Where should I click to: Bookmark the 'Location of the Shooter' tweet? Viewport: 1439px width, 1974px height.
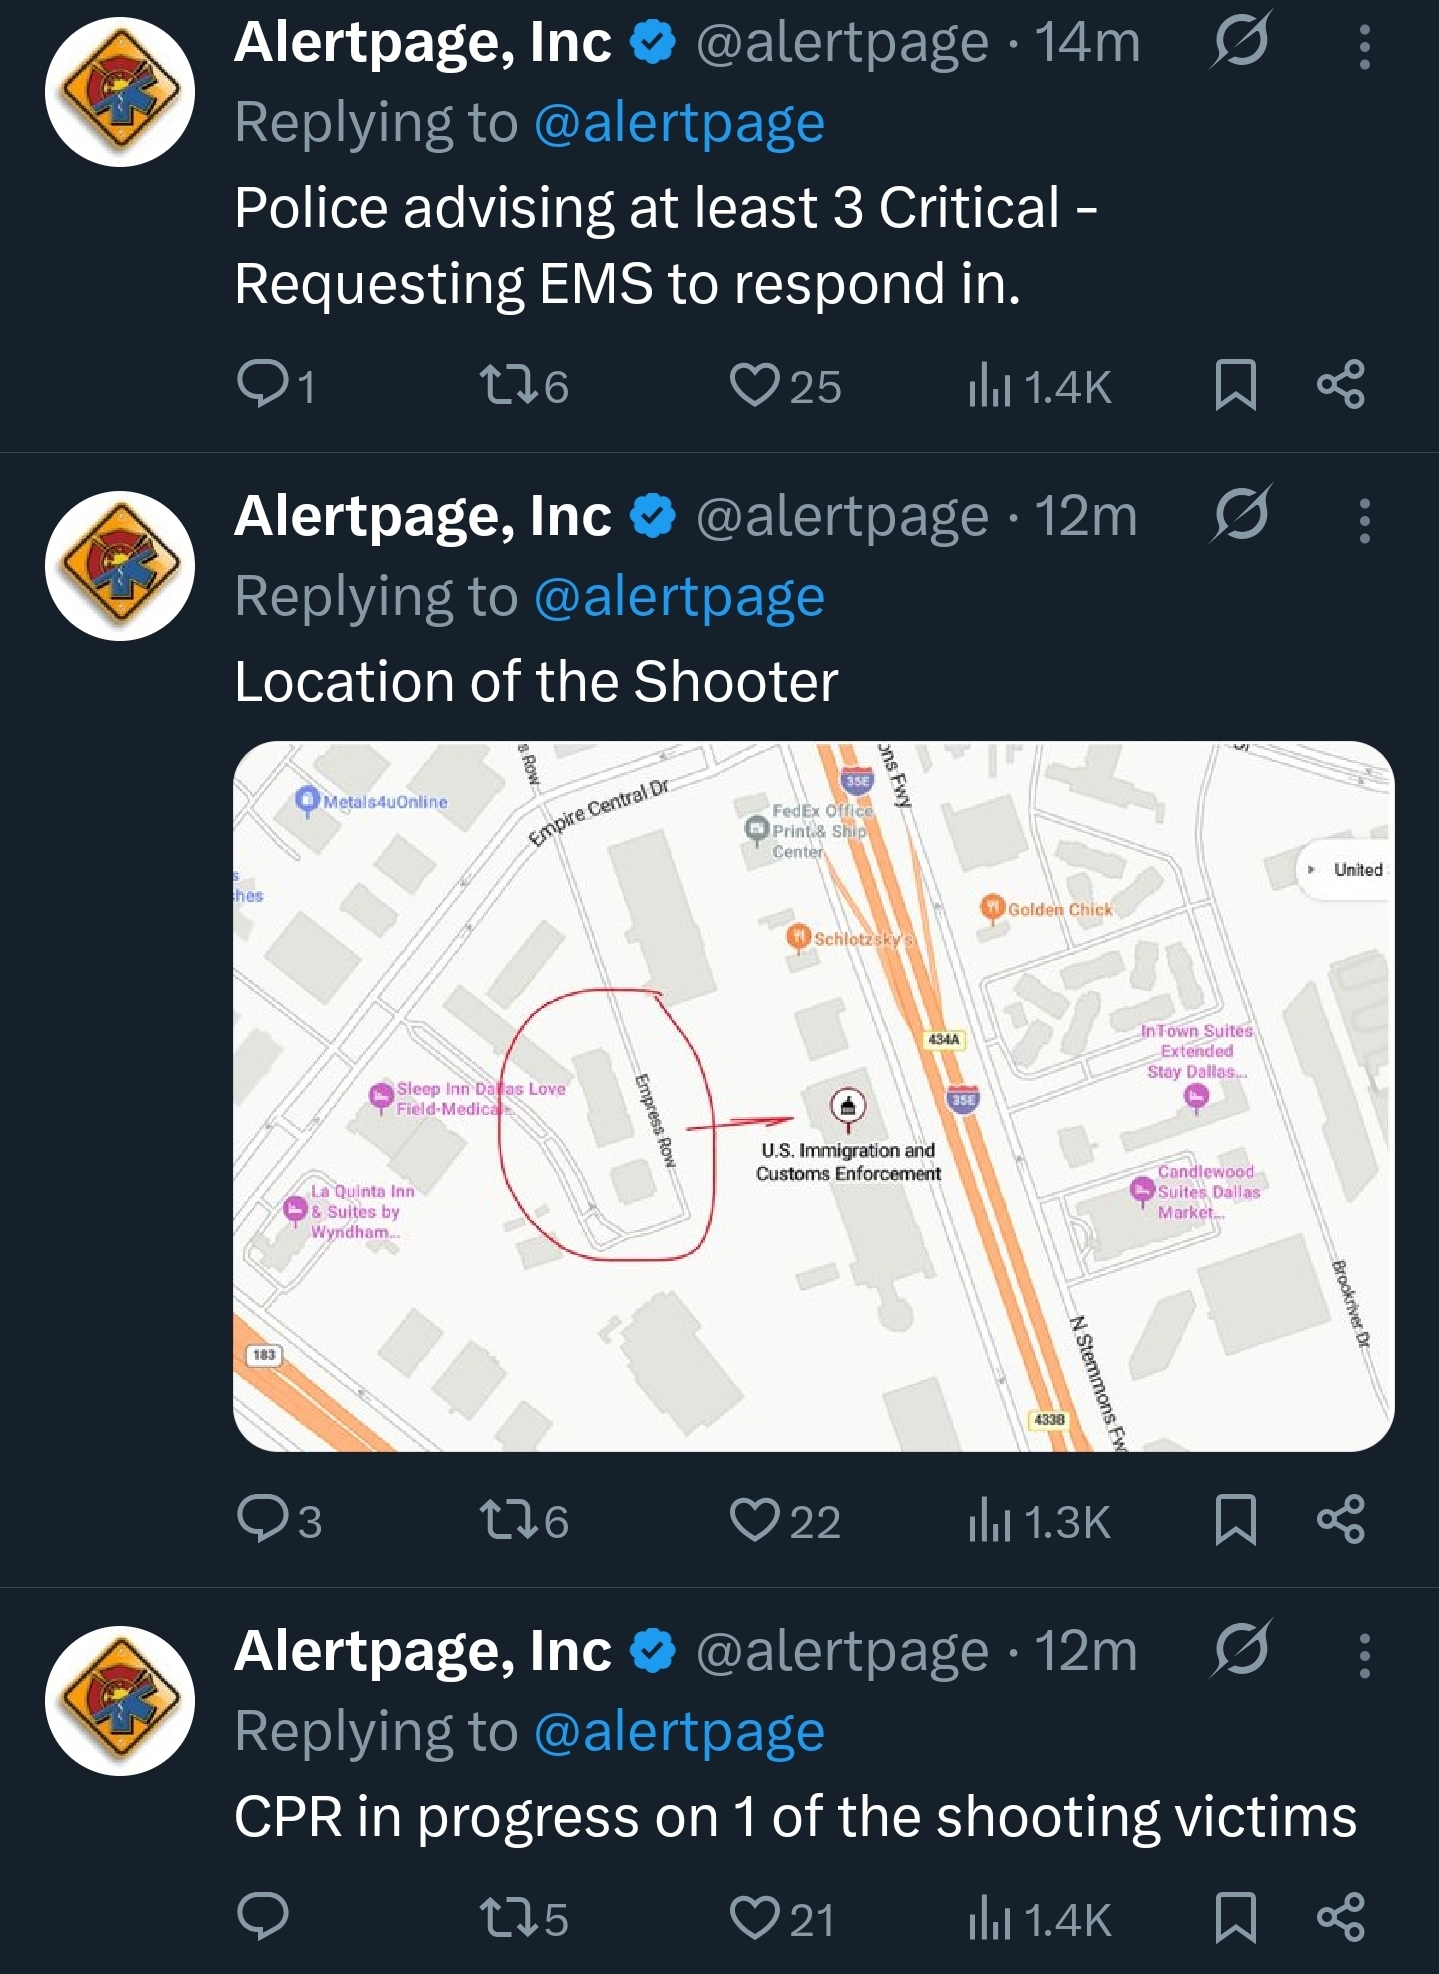(1235, 1520)
